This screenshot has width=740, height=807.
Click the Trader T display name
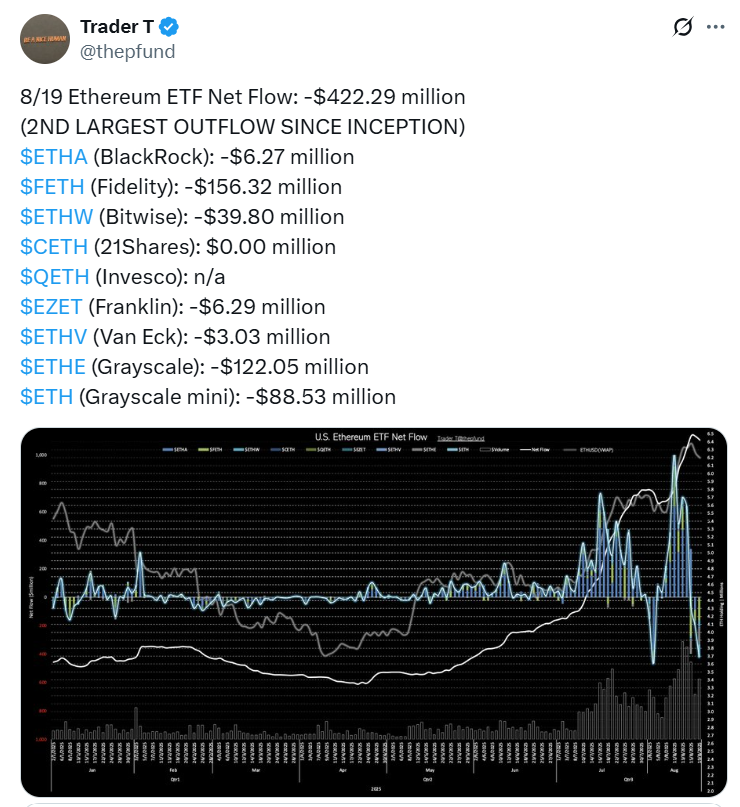tap(116, 26)
